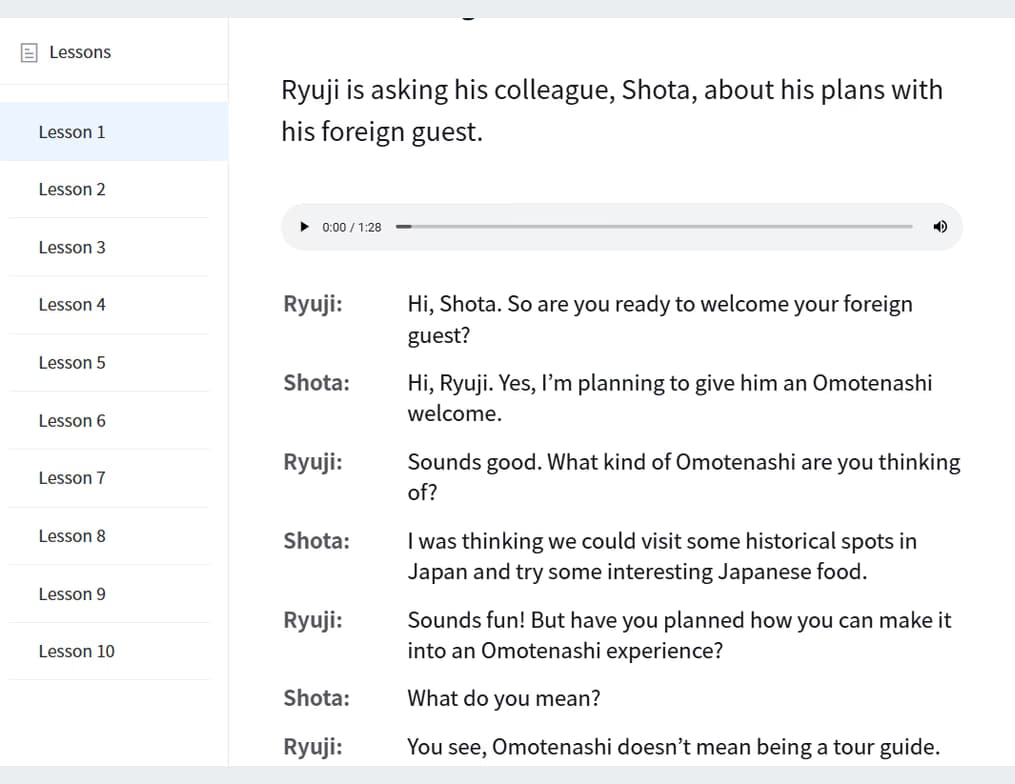The width and height of the screenshot is (1015, 784).
Task: Open Lesson 2 in the sidebar
Action: [x=72, y=189]
